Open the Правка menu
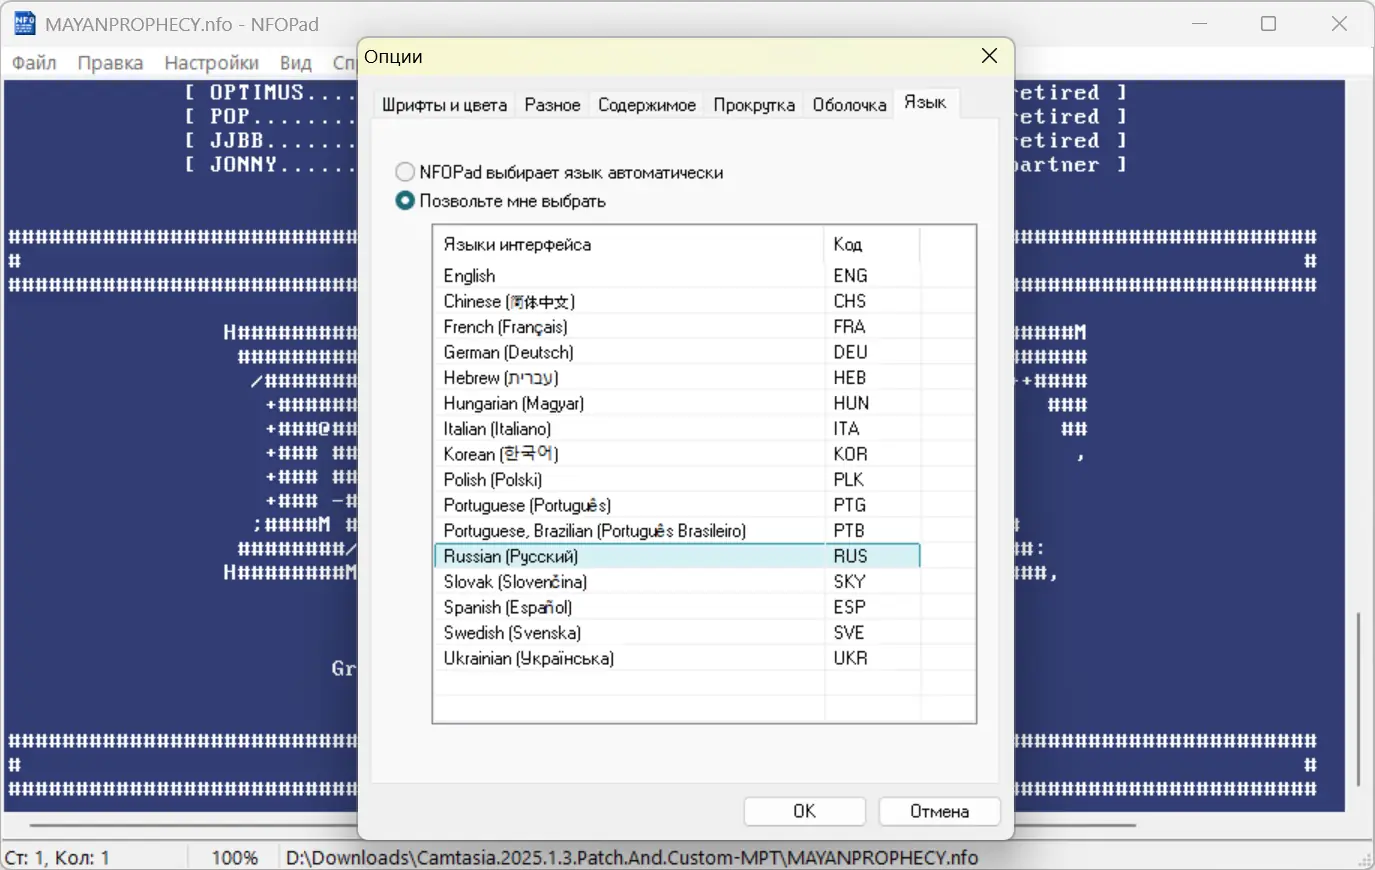 coord(110,62)
